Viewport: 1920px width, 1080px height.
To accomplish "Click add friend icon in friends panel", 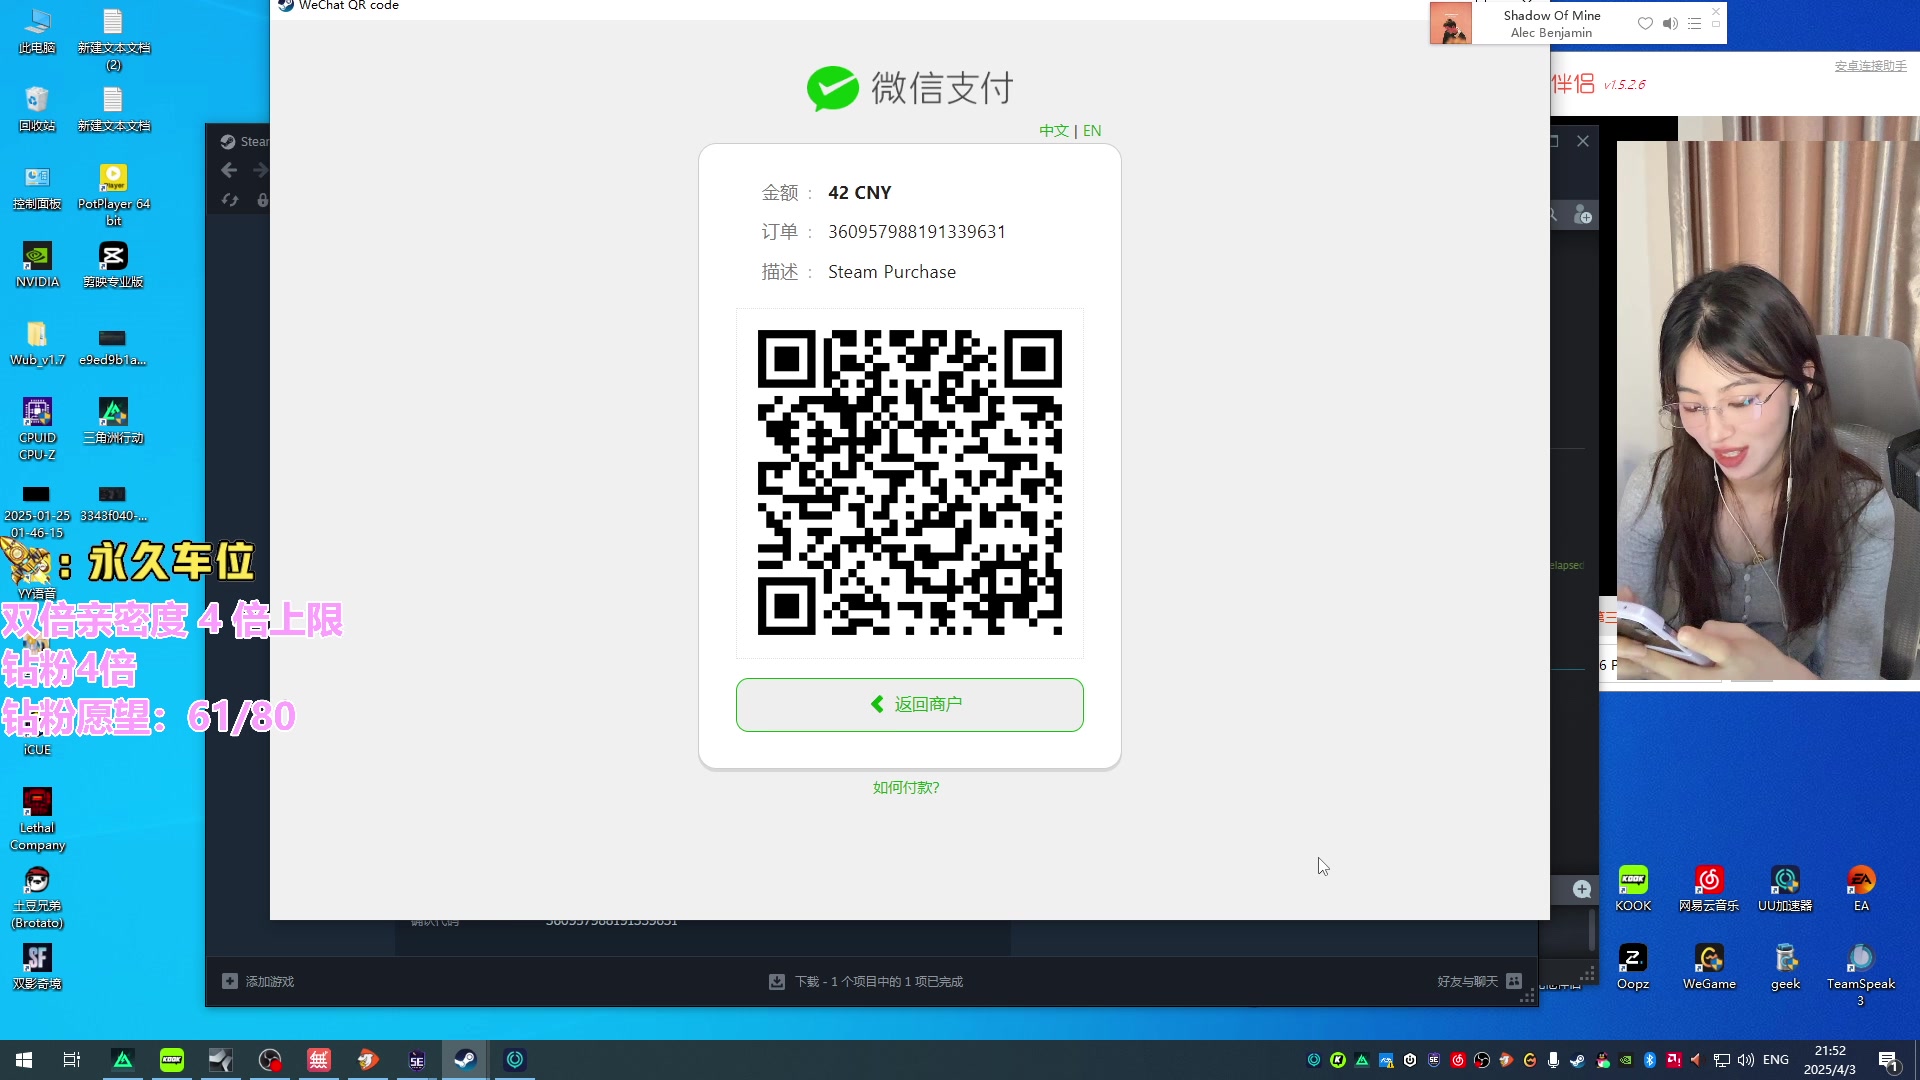I will [1583, 215].
